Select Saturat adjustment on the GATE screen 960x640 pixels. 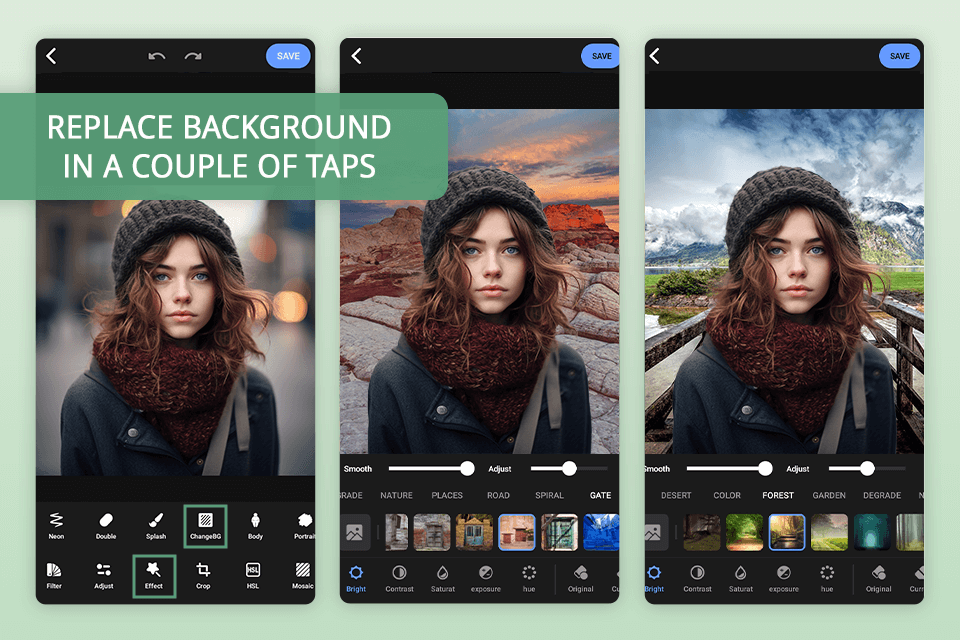click(x=443, y=579)
